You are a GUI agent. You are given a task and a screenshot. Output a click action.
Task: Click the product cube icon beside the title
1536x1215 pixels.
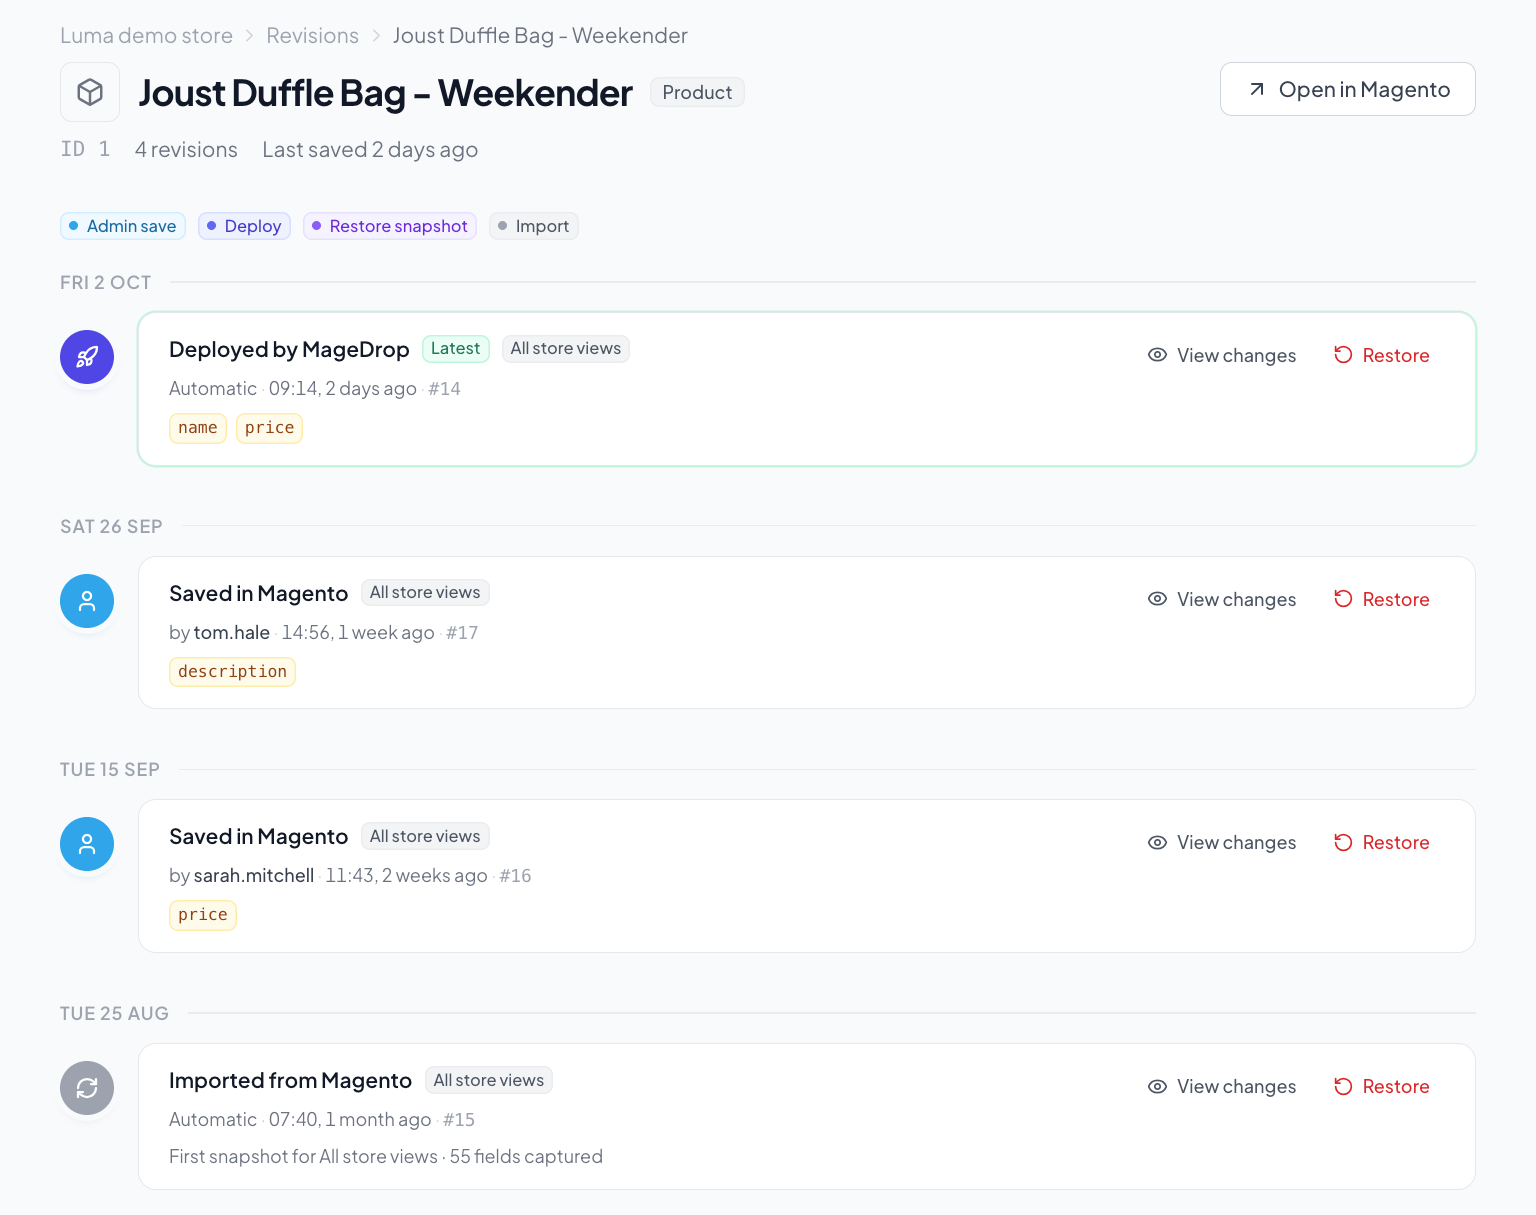point(90,92)
